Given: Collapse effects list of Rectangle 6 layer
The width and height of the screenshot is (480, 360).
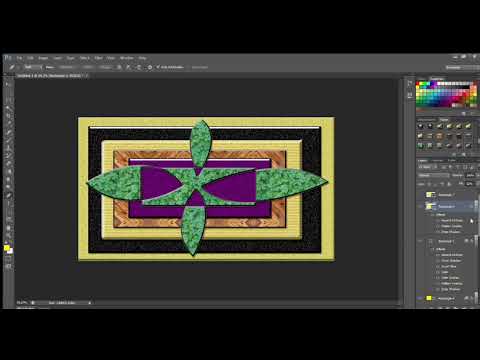Looking at the screenshot, I should 472,207.
